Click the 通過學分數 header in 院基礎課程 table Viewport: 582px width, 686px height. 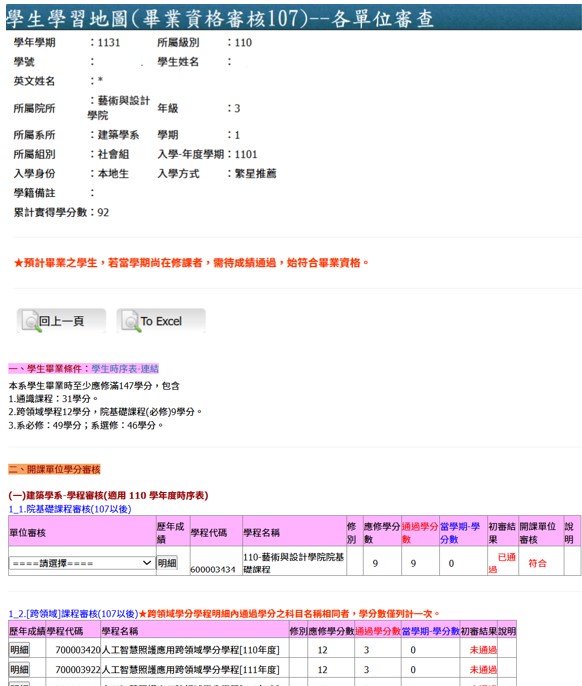click(x=420, y=532)
